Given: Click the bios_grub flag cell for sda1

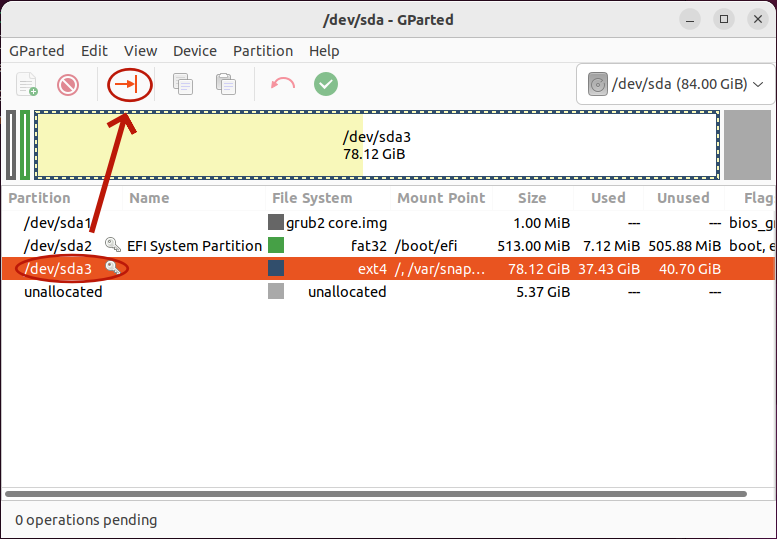Looking at the screenshot, I should point(752,223).
